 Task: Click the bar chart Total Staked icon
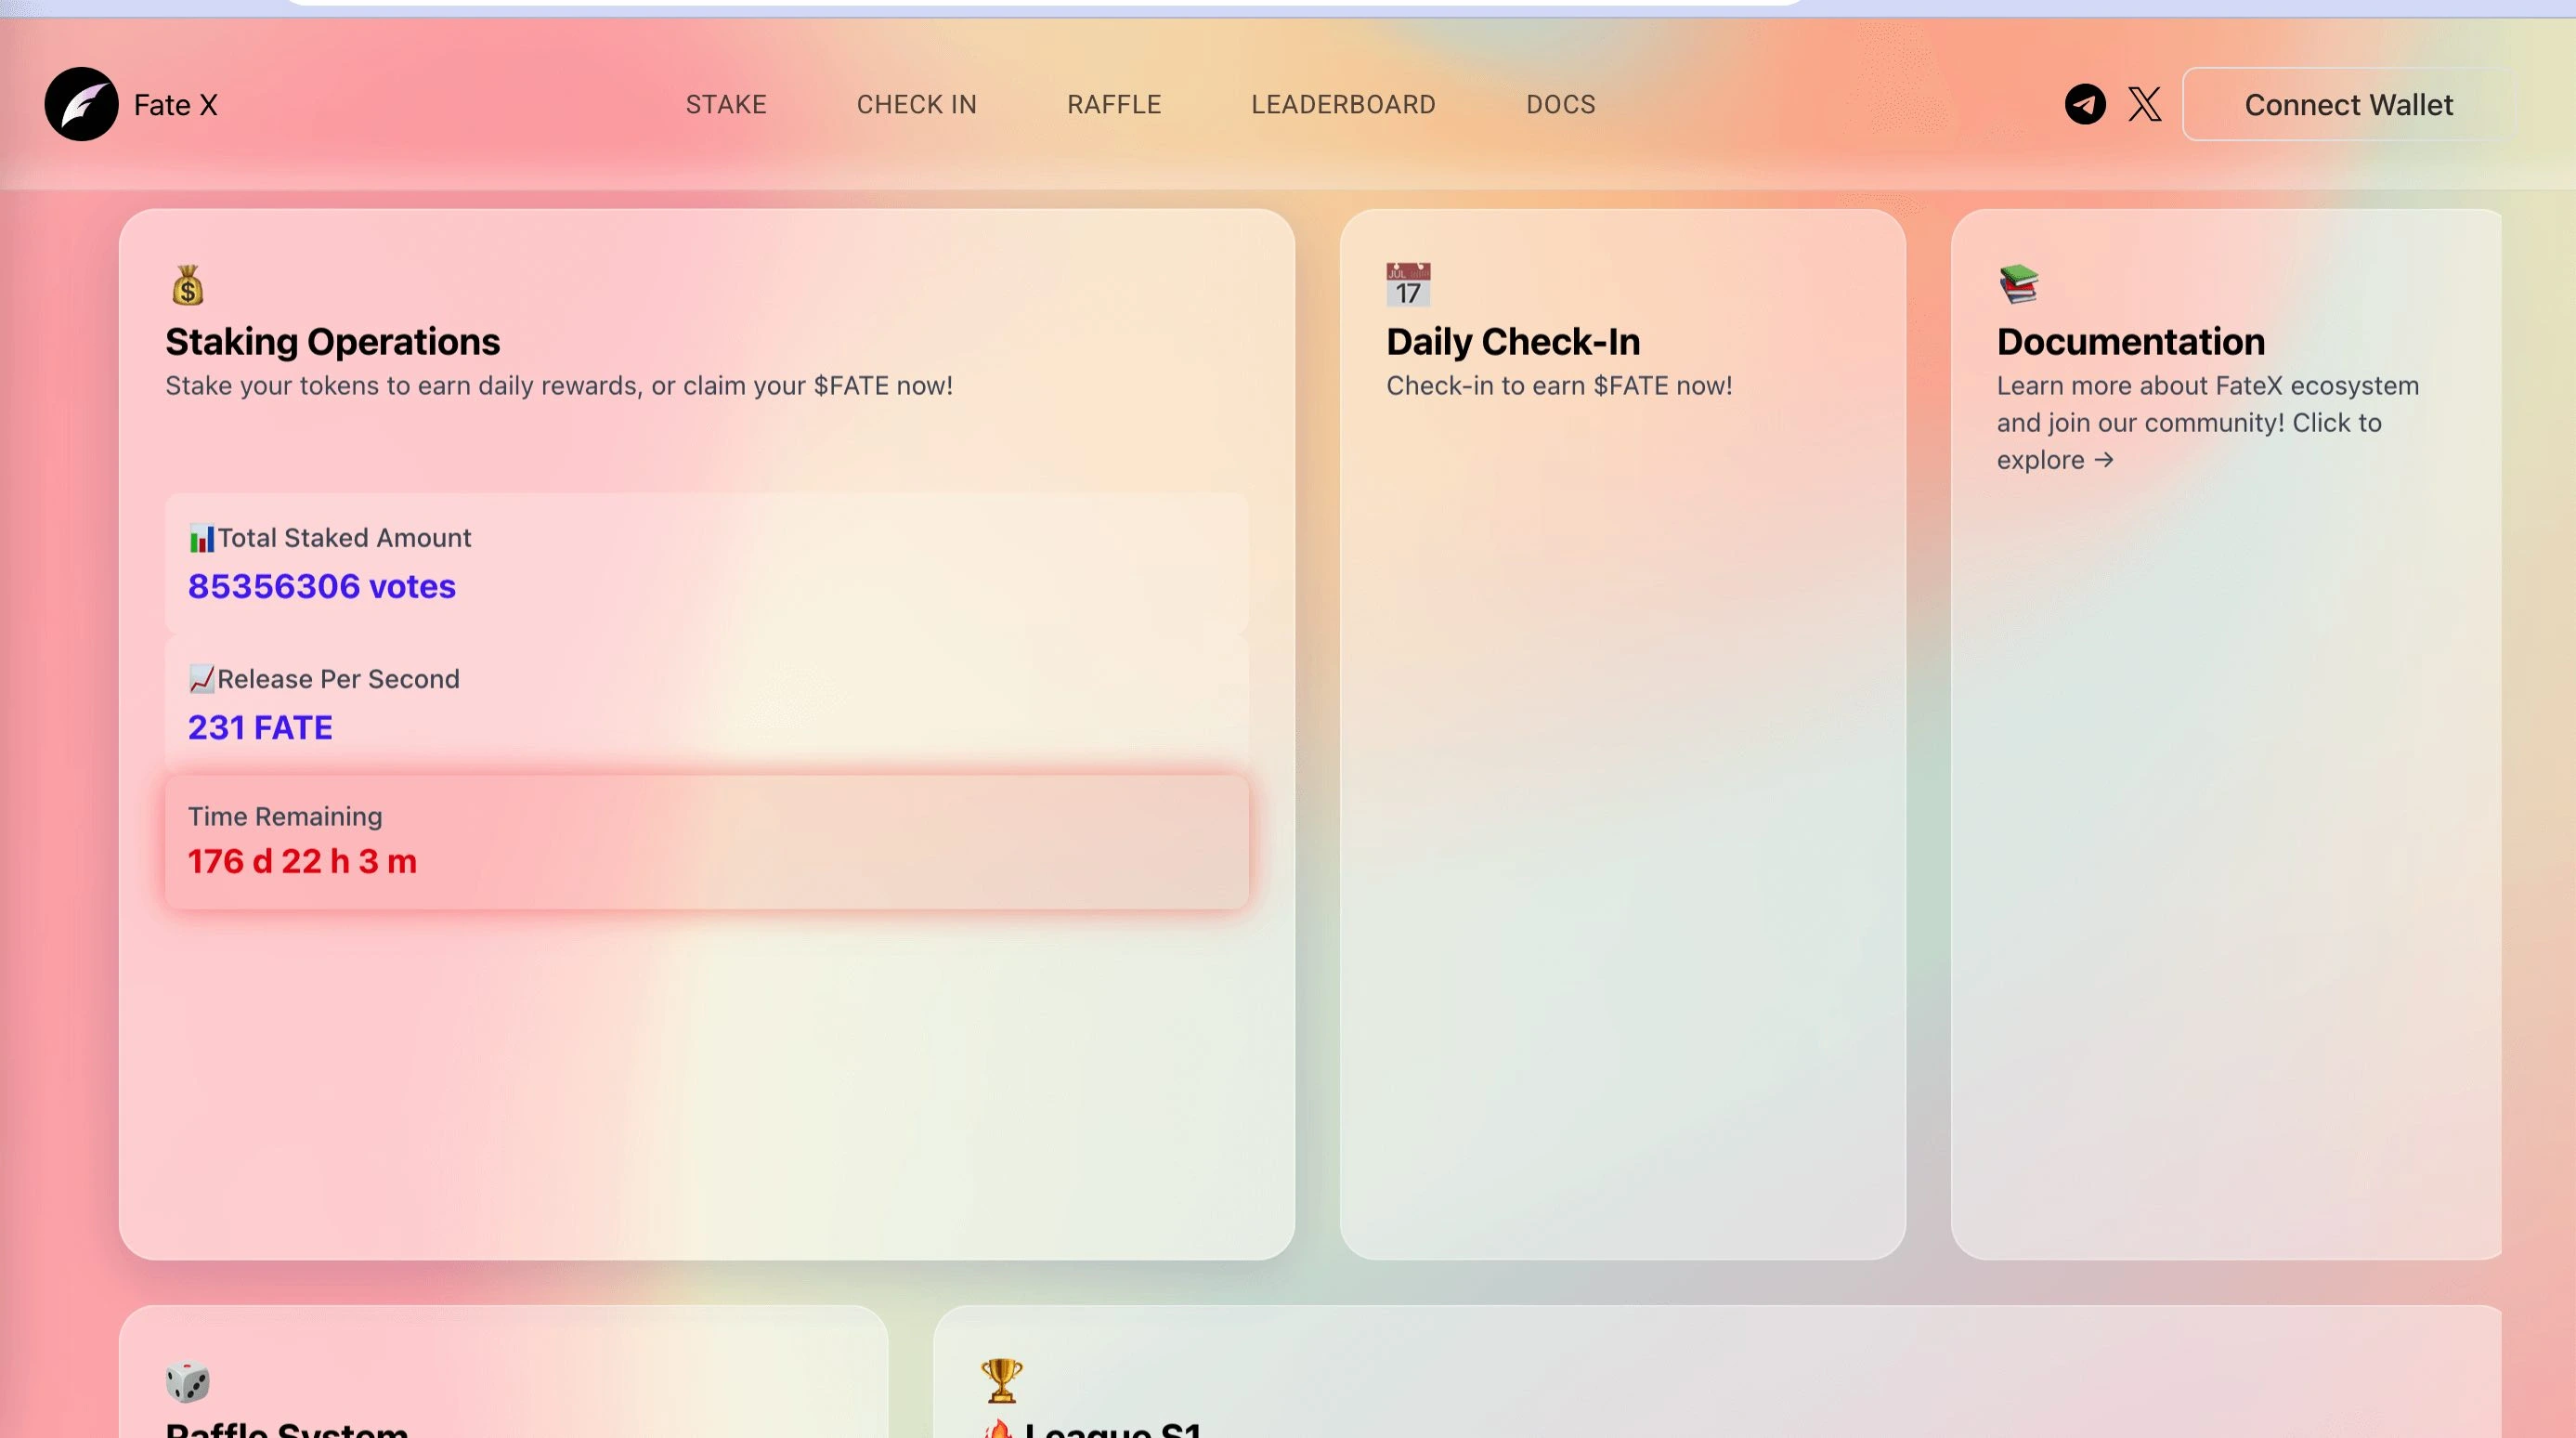coord(201,539)
